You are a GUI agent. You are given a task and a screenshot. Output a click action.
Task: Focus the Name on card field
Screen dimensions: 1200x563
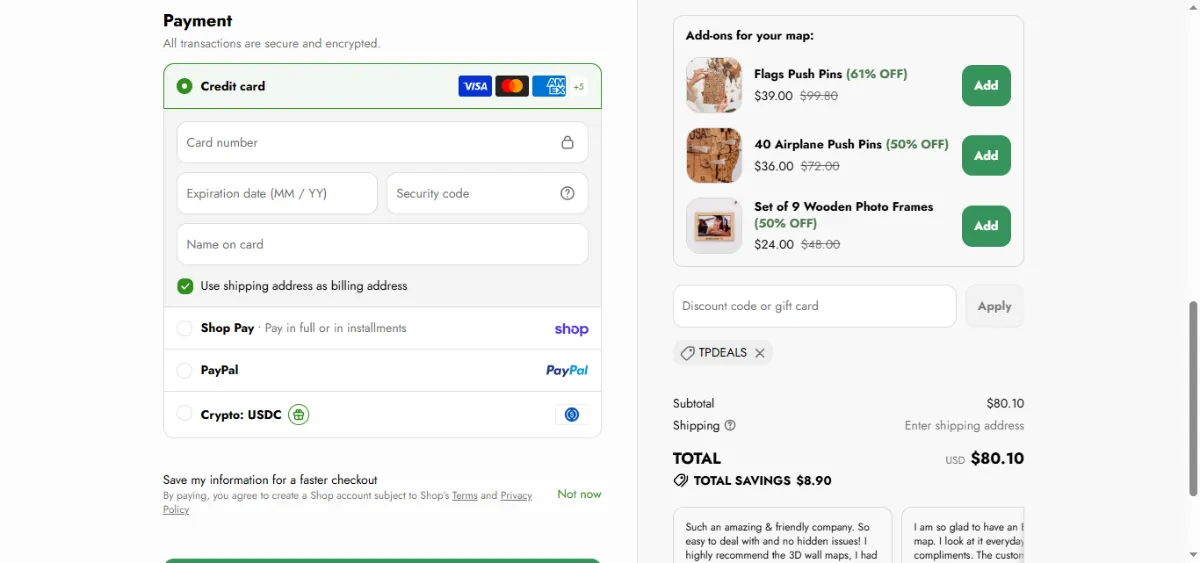click(x=382, y=244)
